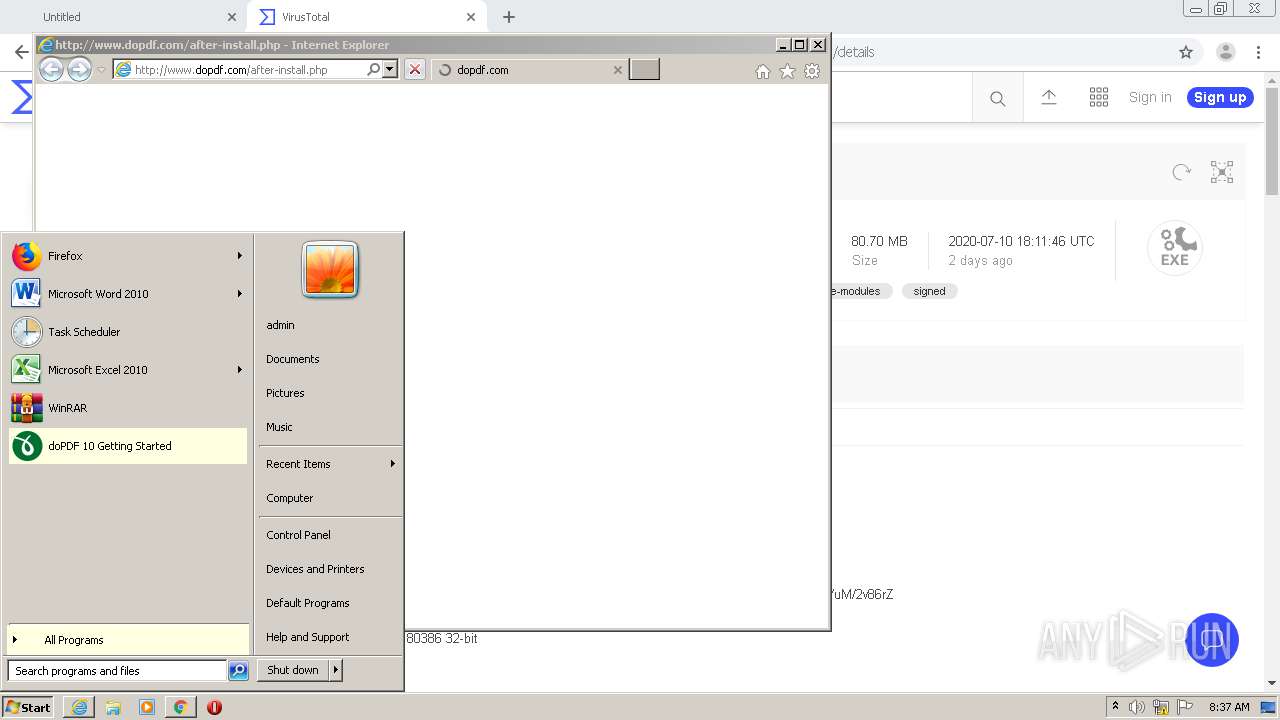Click the volume speaker tray icon

[x=1137, y=707]
